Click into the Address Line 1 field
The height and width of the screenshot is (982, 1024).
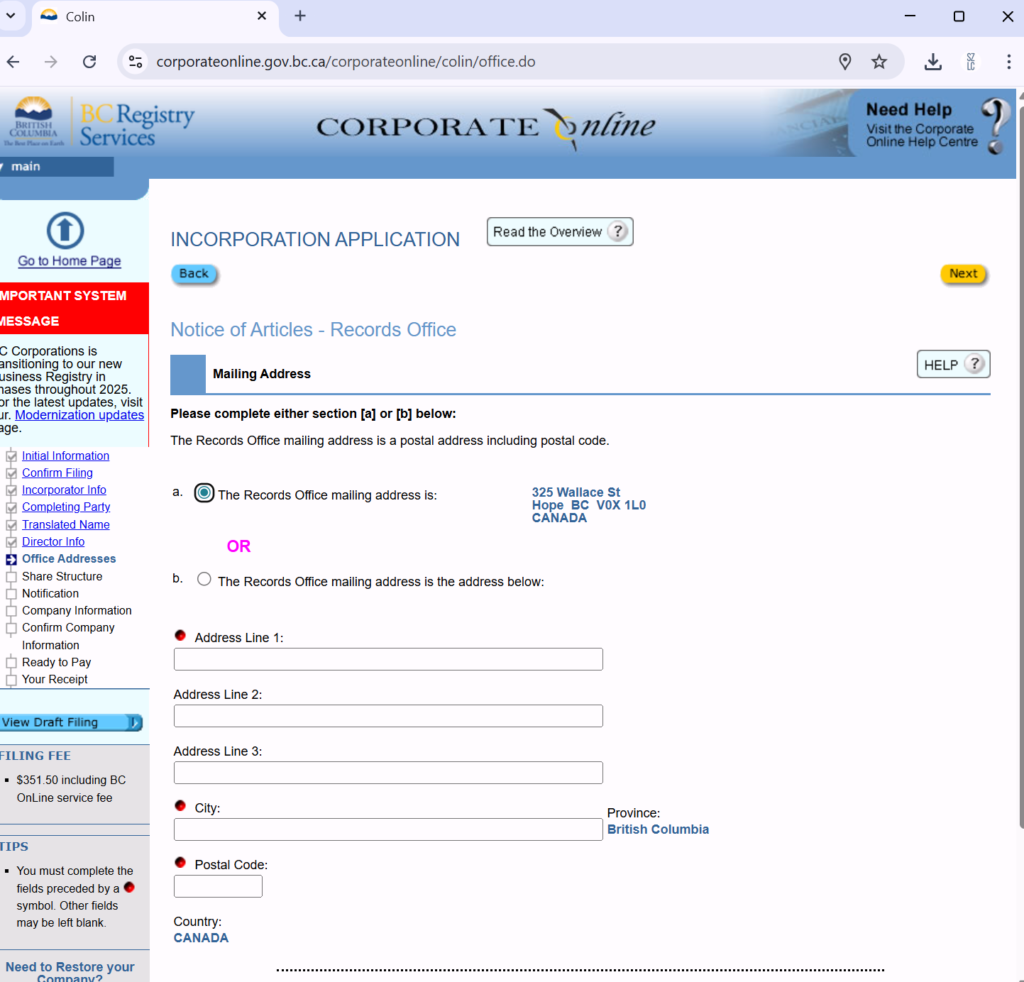tap(388, 659)
